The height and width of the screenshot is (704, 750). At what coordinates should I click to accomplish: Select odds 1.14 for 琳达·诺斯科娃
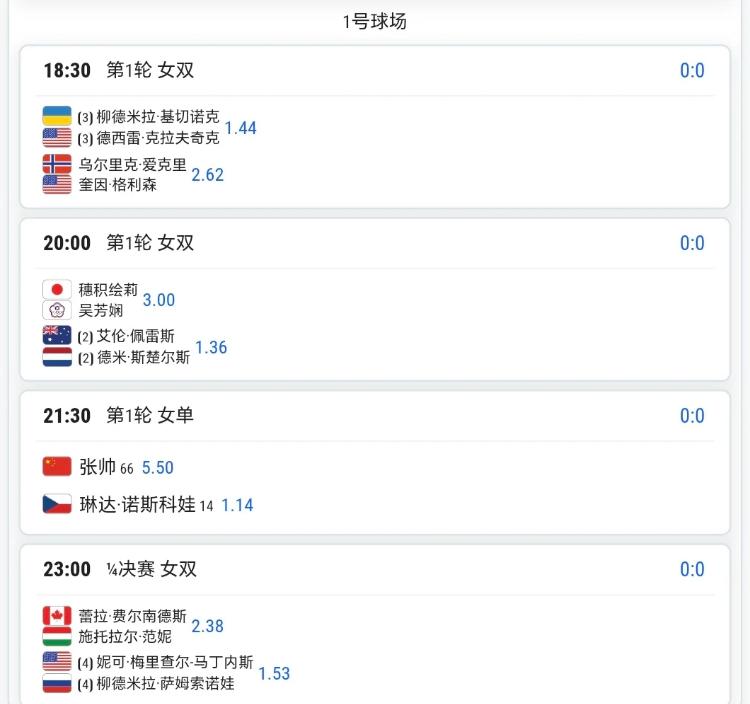click(237, 505)
